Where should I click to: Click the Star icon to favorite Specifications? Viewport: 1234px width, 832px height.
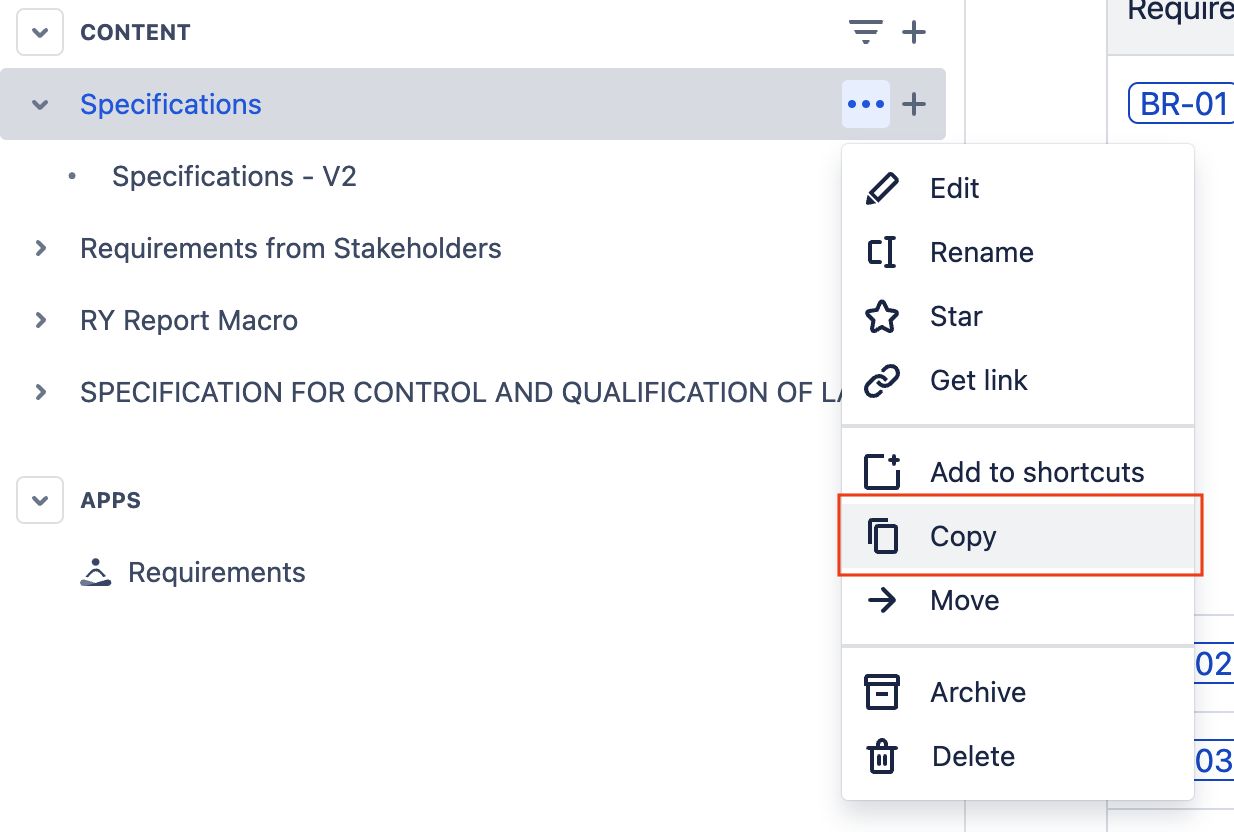pos(882,316)
